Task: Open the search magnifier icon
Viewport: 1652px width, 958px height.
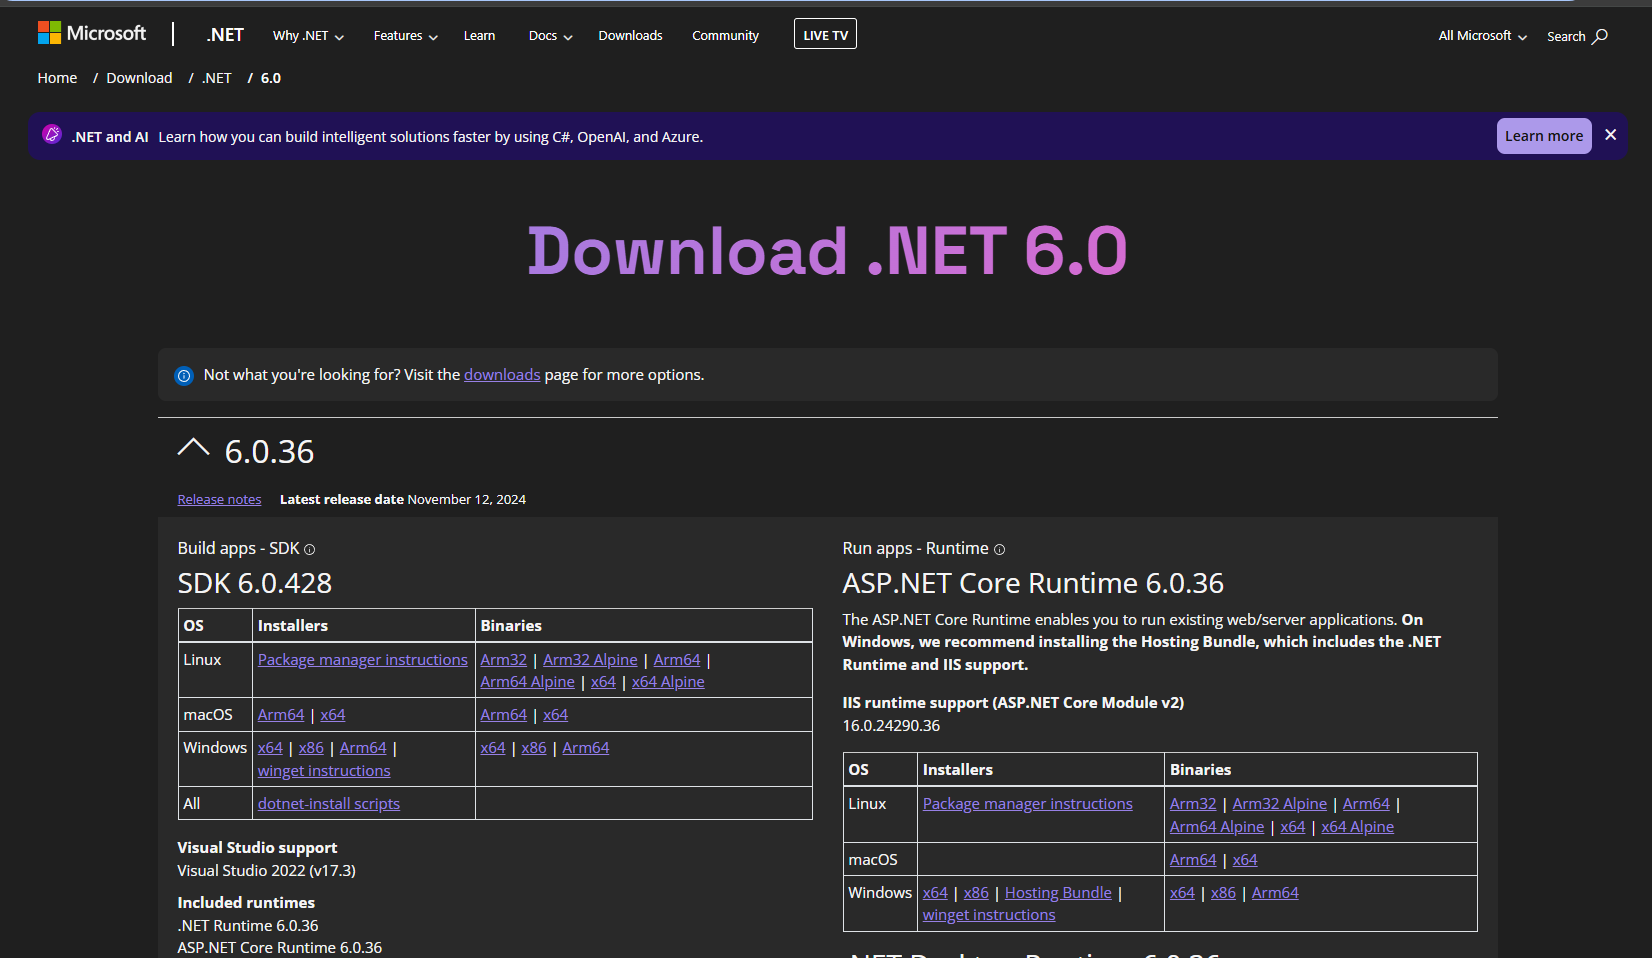Action: (1600, 36)
